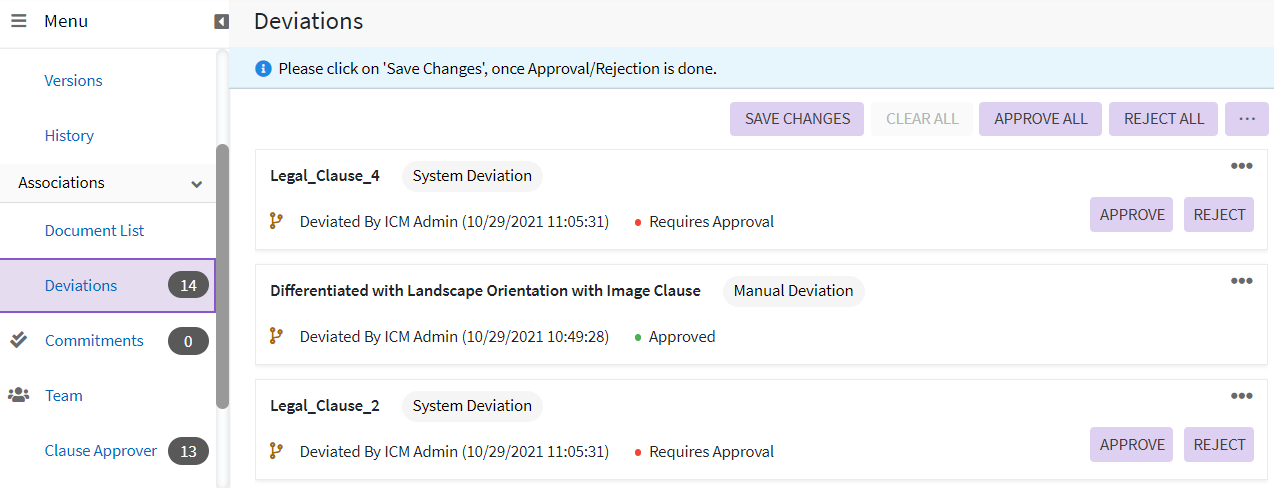Open the Versions menu item

click(74, 80)
